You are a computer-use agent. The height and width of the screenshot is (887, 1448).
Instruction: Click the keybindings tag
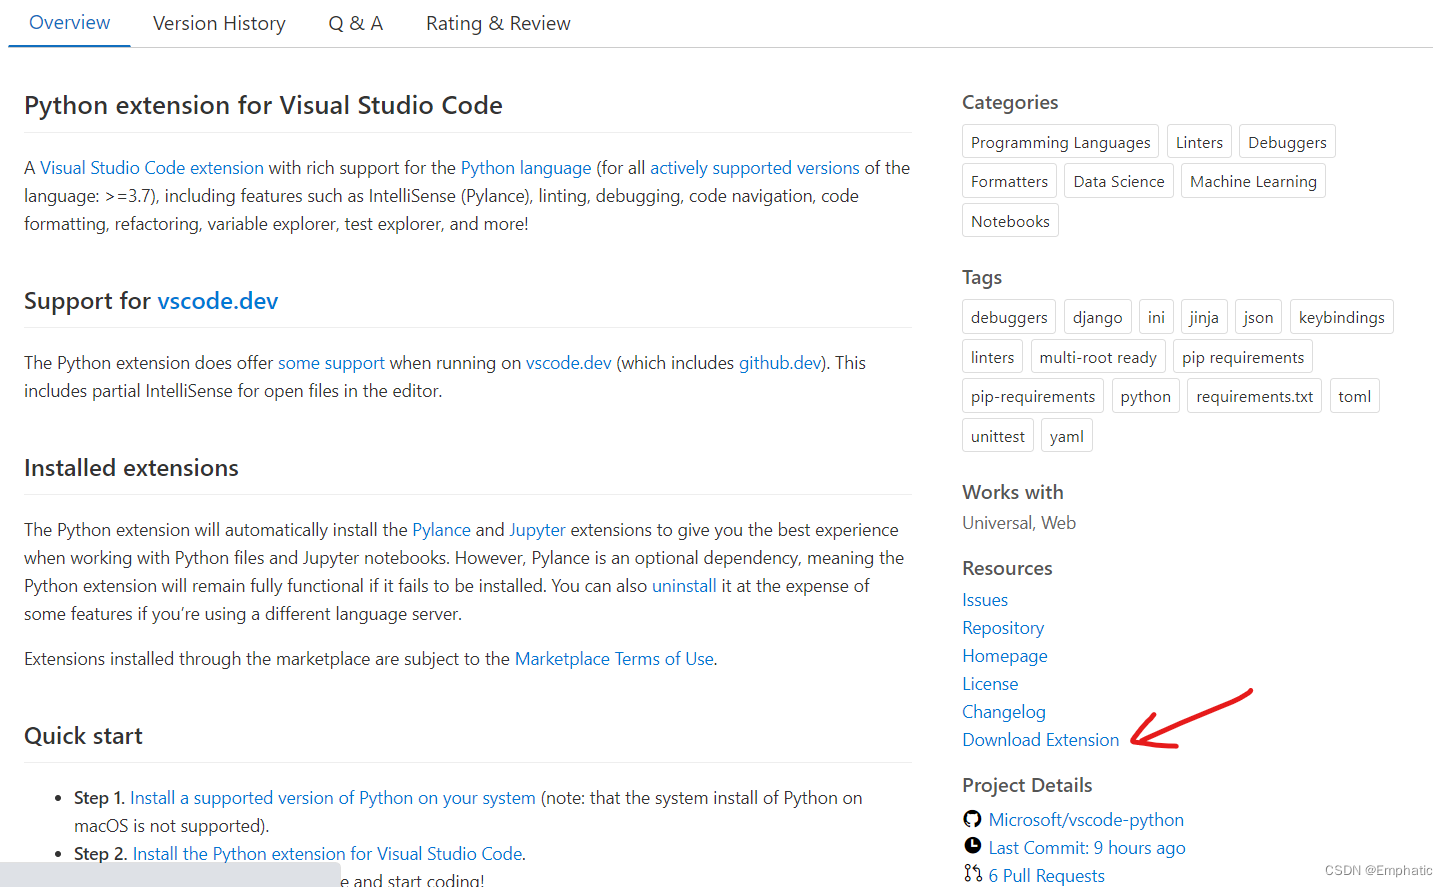click(1341, 317)
